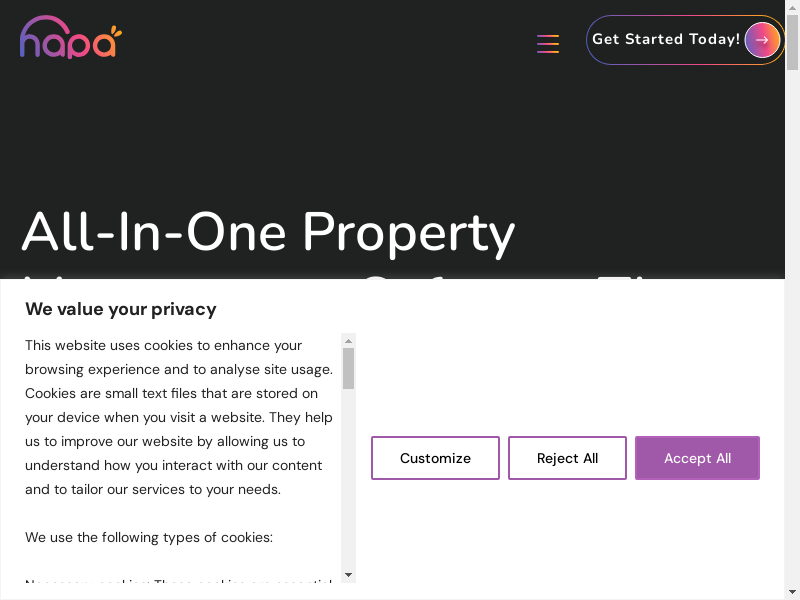
Task: Click the cookie notice scrollbar thumb
Action: [348, 368]
